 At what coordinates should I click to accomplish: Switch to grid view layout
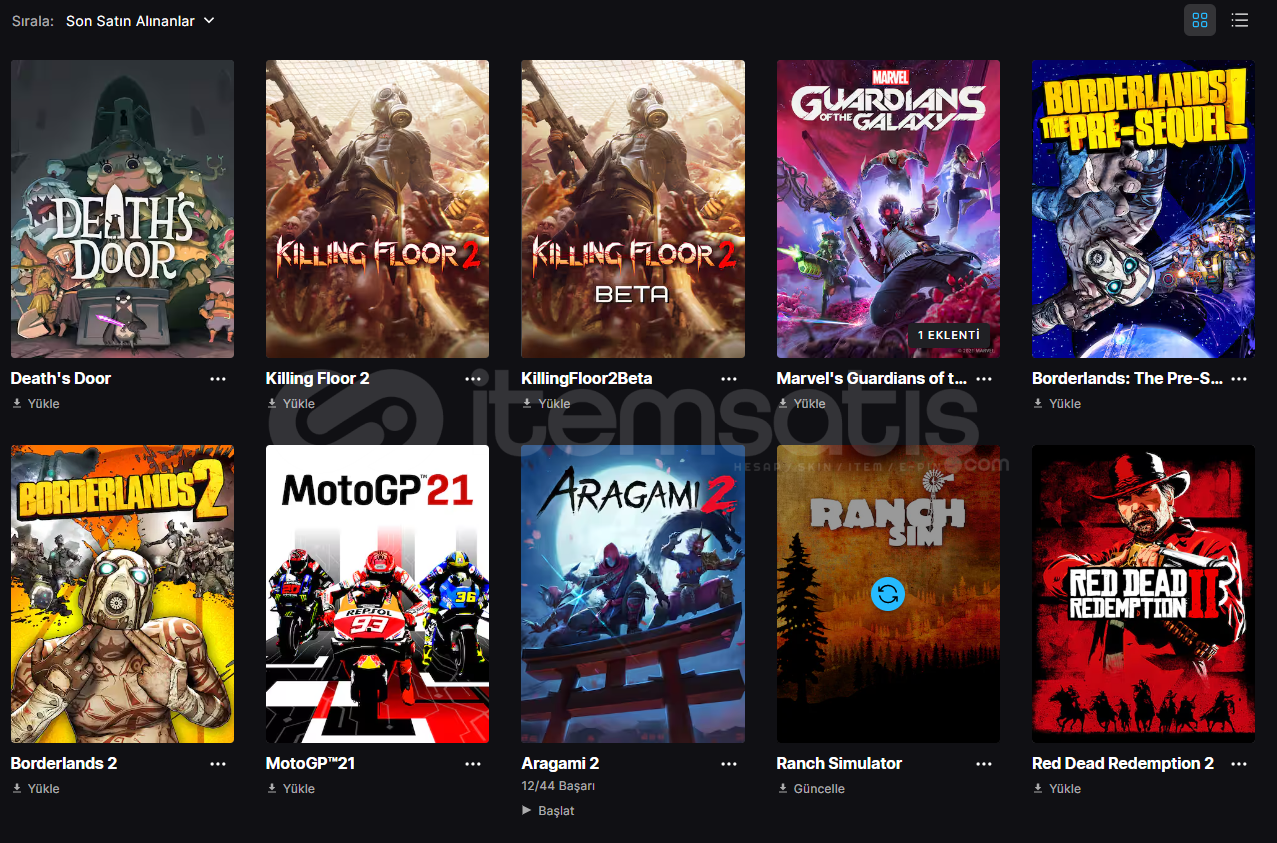click(x=1200, y=20)
